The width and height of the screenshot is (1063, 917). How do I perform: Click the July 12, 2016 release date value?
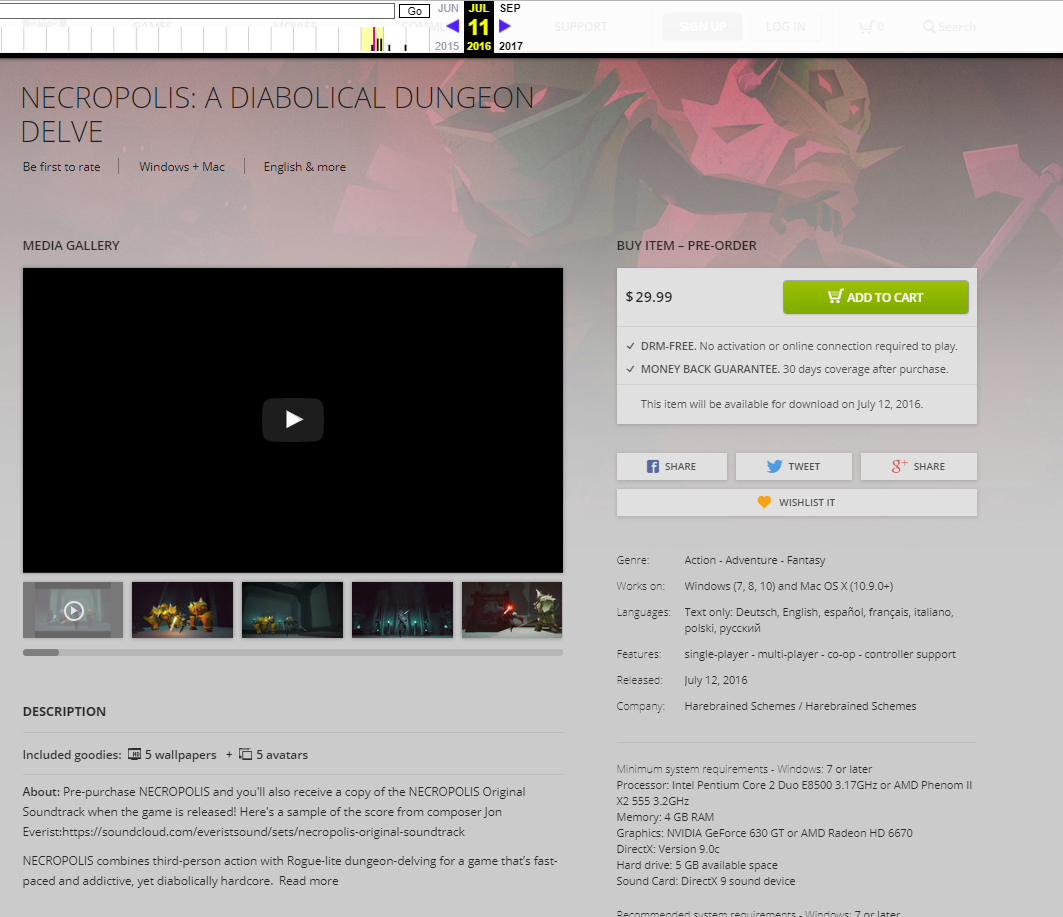pyautogui.click(x=716, y=680)
